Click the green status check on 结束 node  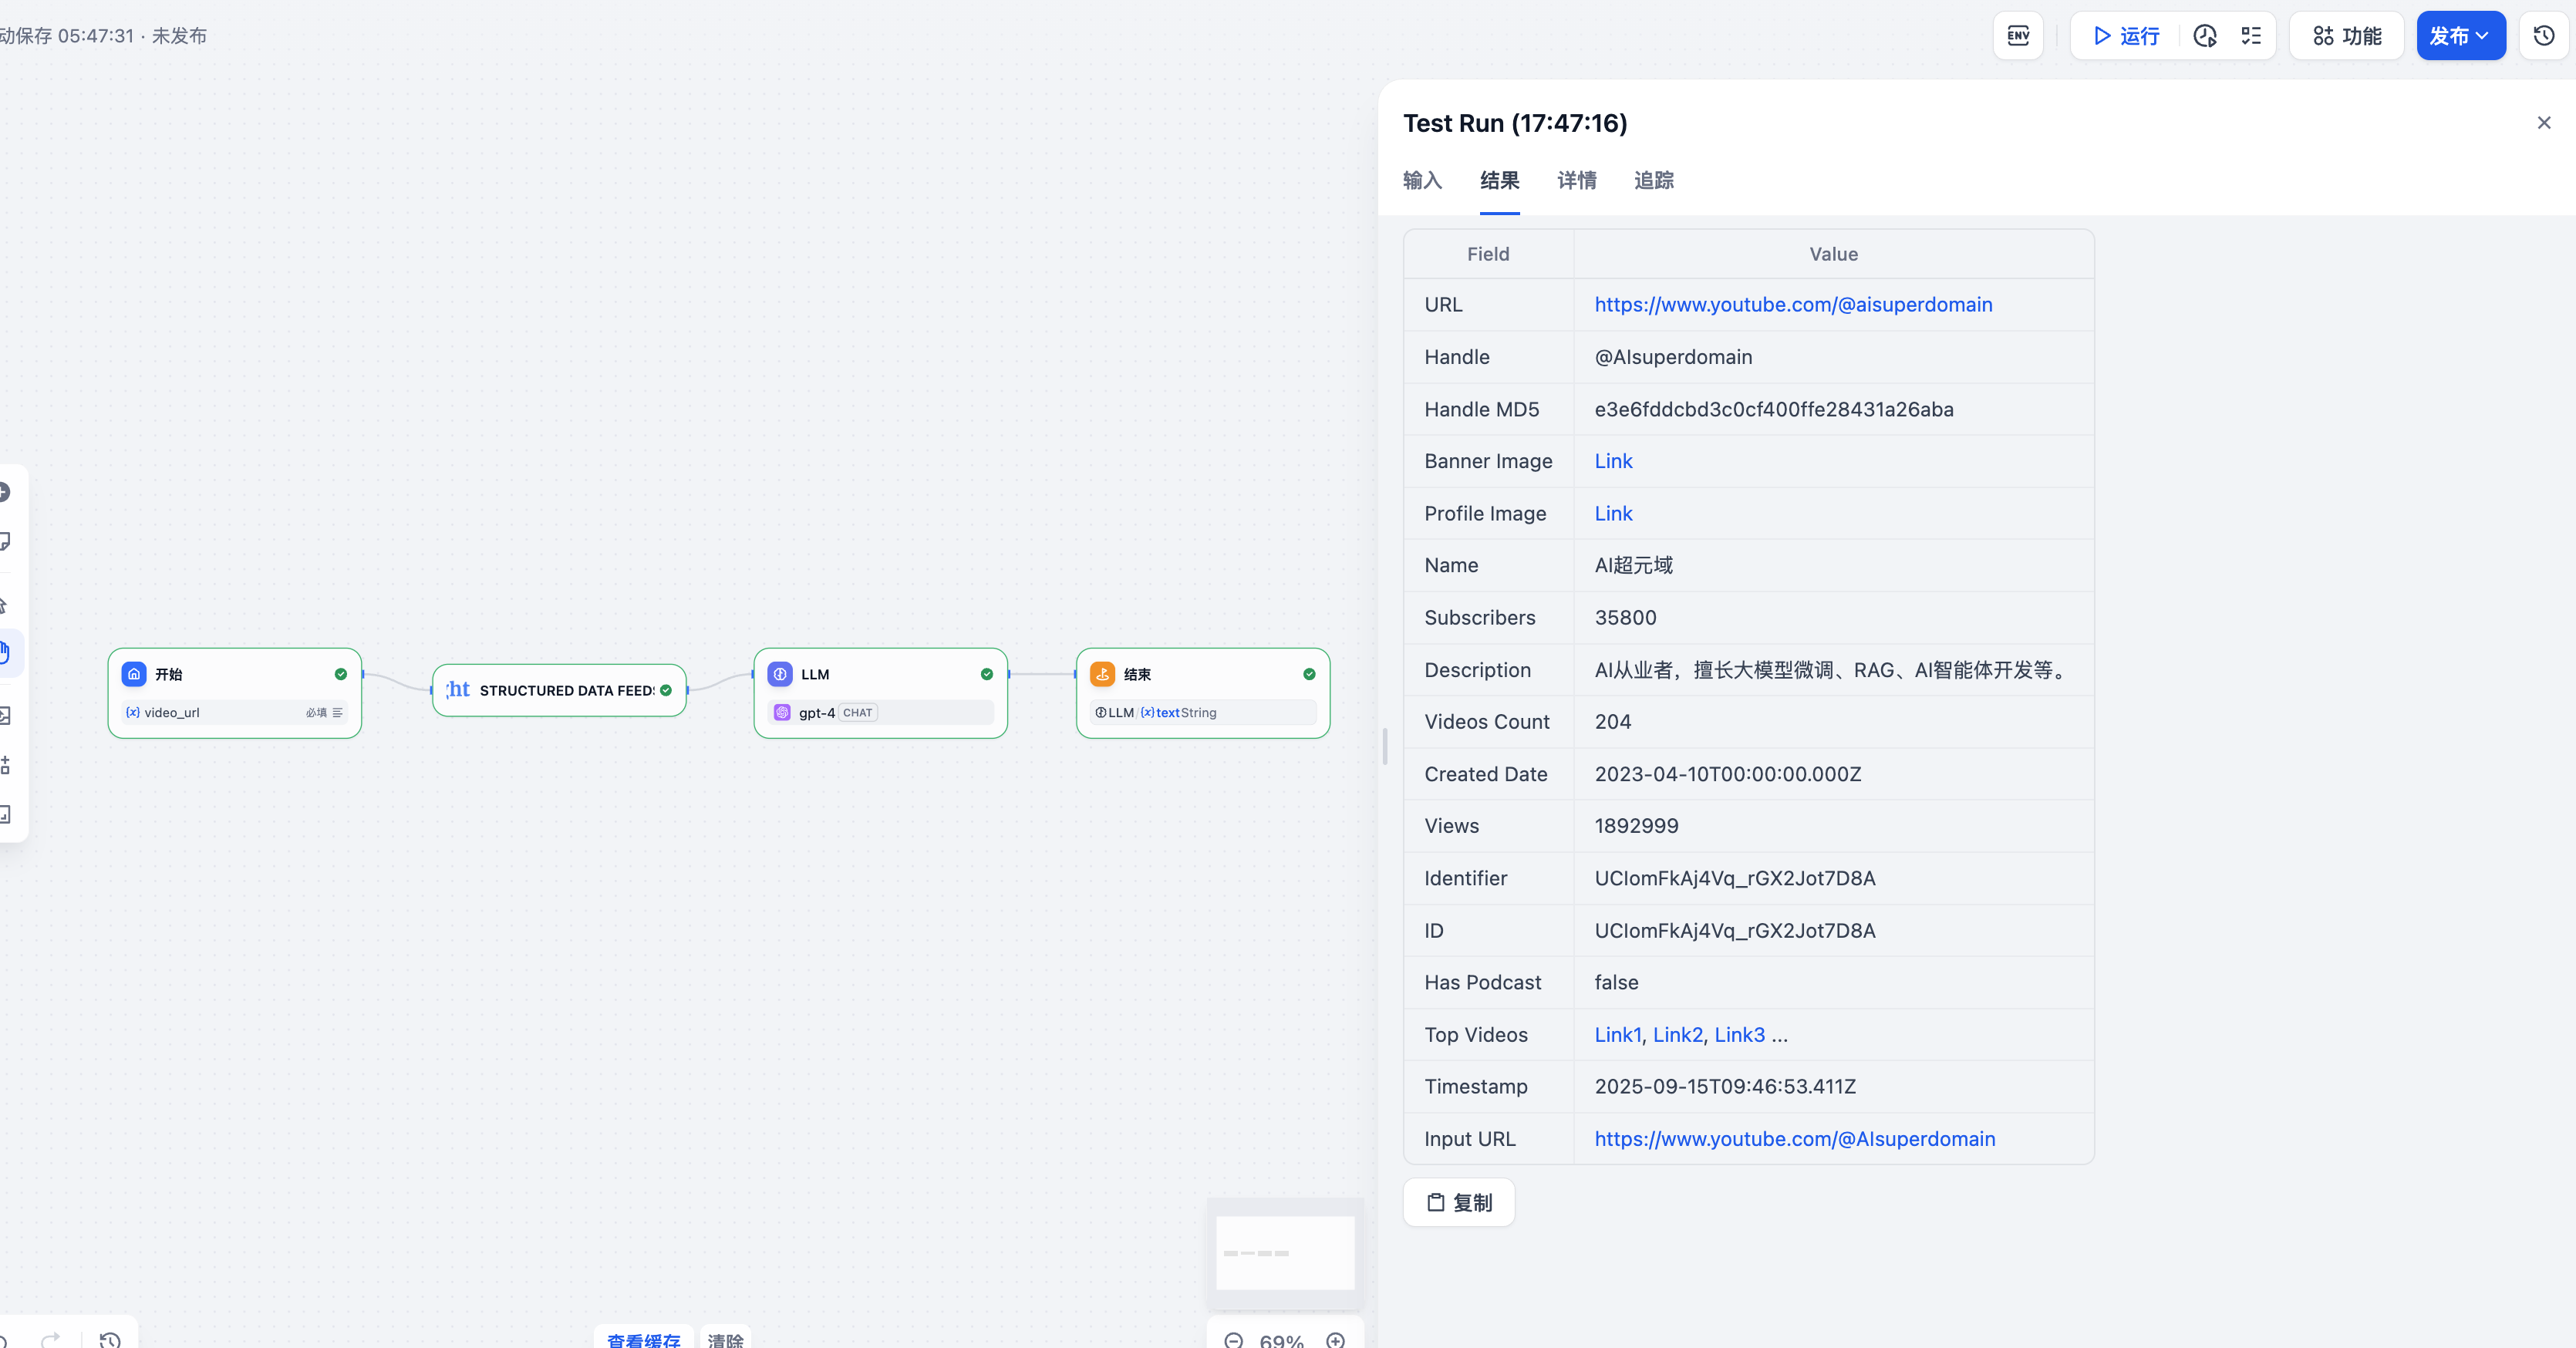[1309, 674]
